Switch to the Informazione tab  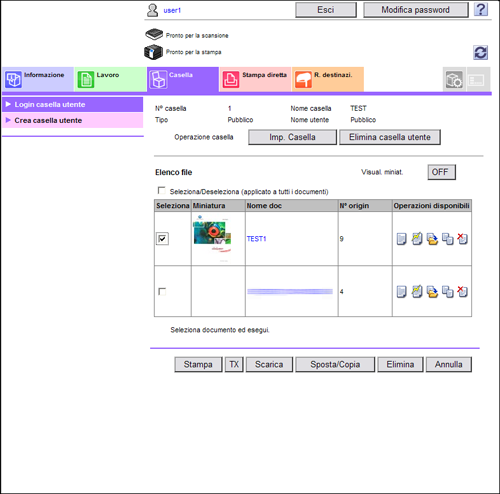(38, 79)
